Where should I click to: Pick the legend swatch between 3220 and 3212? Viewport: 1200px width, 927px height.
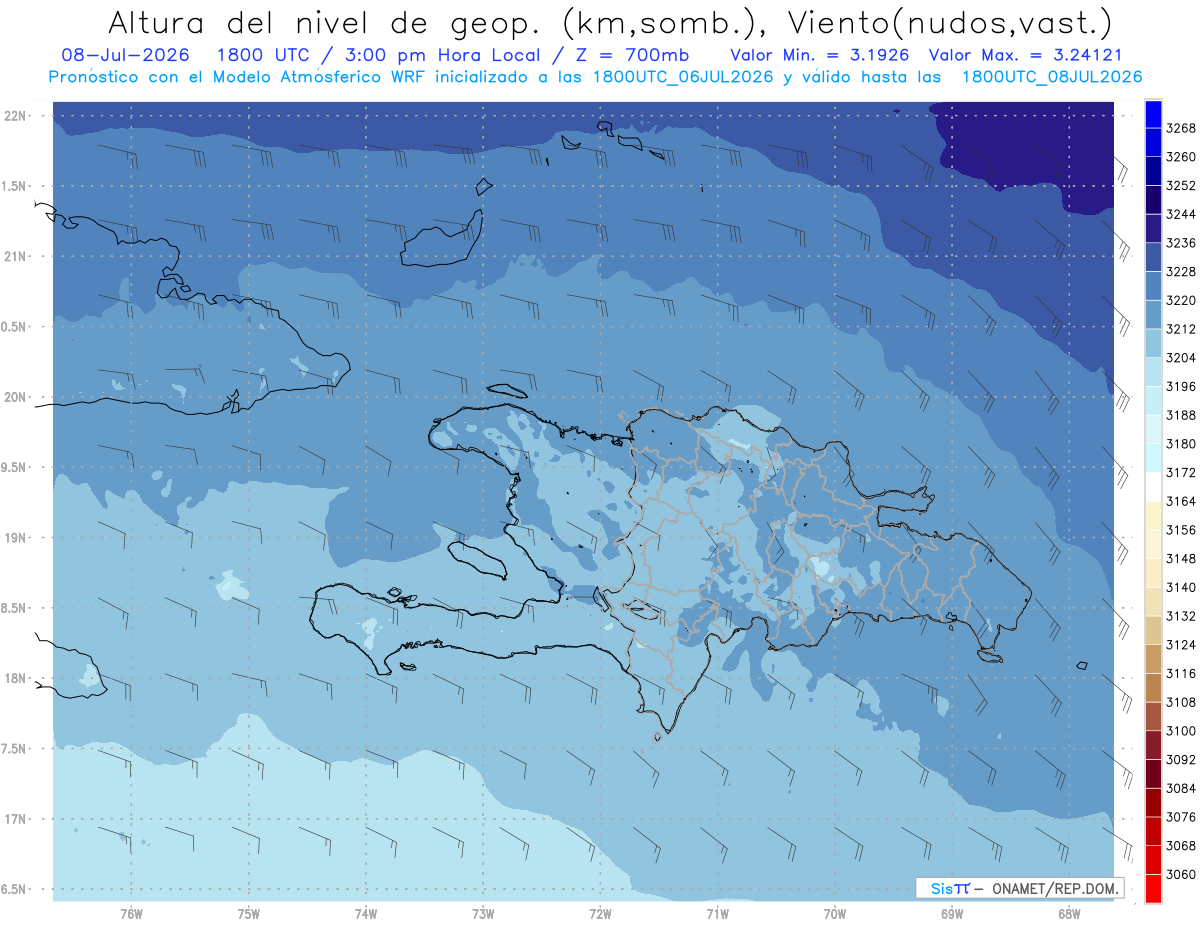(1153, 315)
